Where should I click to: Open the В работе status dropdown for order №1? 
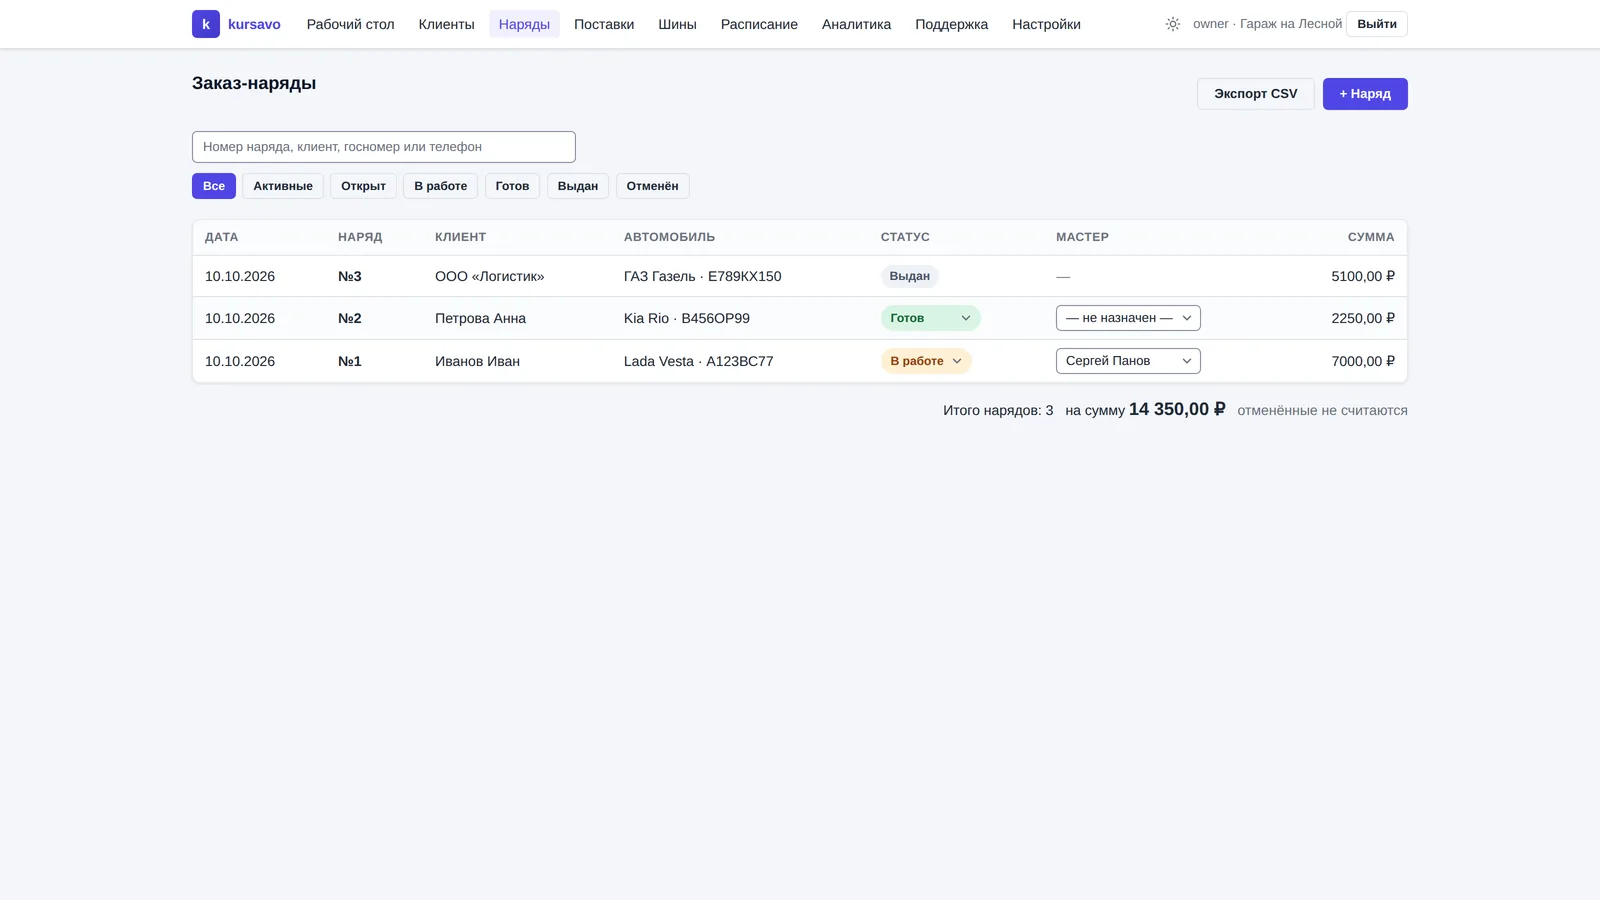click(x=926, y=361)
